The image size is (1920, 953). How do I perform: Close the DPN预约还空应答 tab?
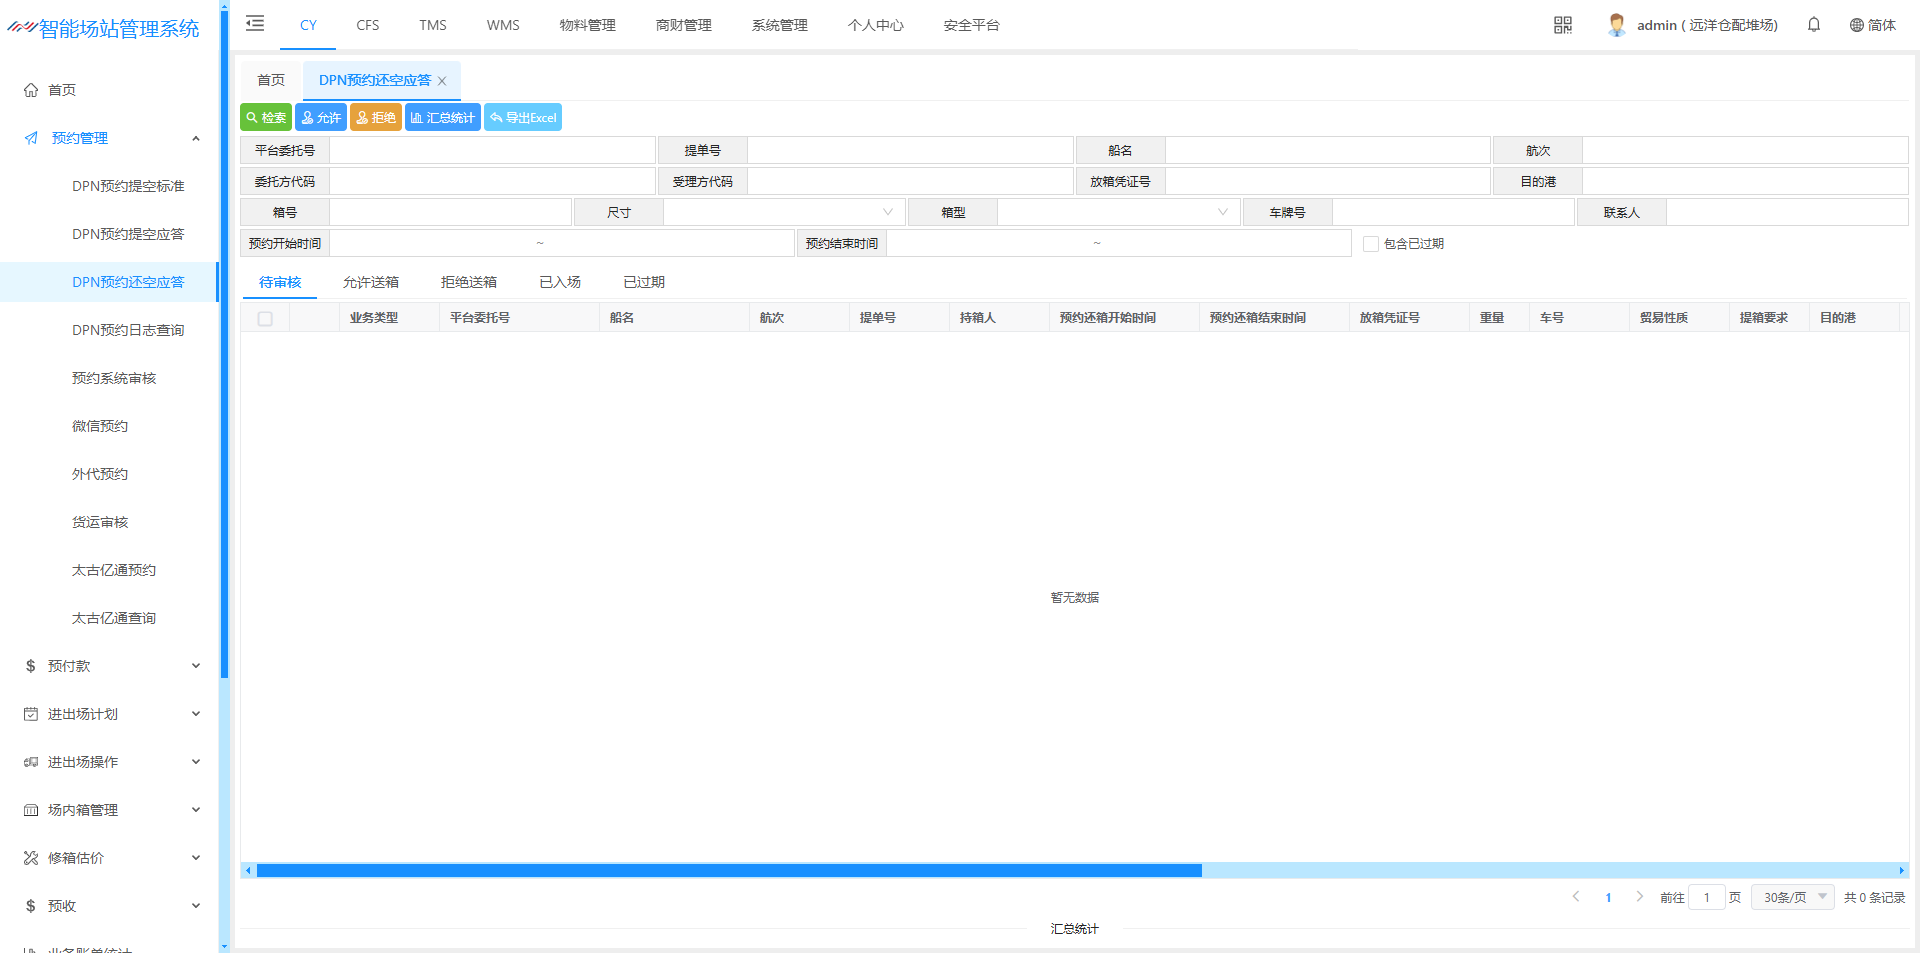pos(442,81)
